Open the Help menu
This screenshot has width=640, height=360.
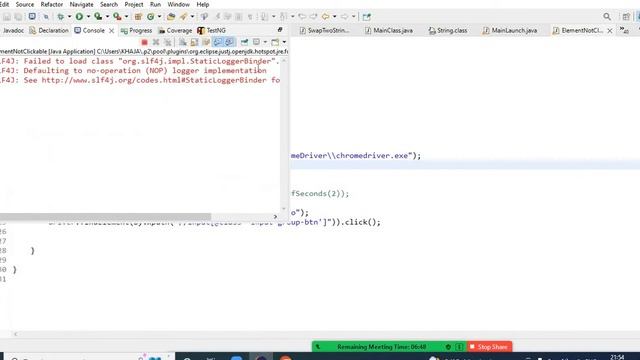tap(203, 4)
